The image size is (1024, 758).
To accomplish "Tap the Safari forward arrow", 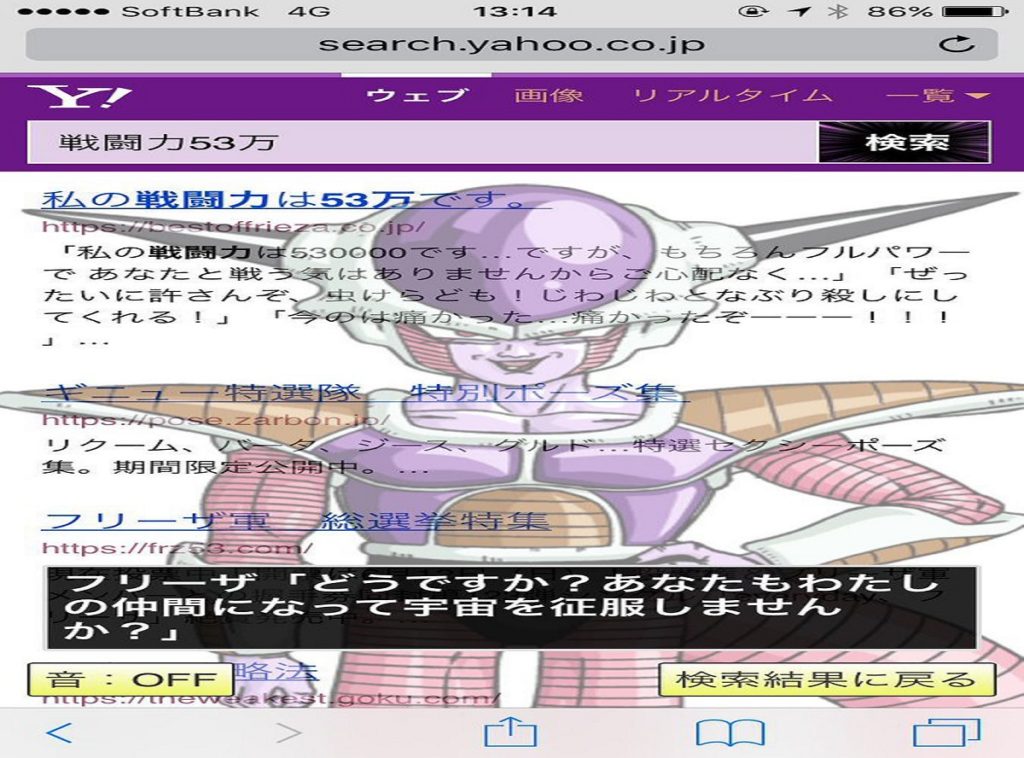I will (288, 733).
